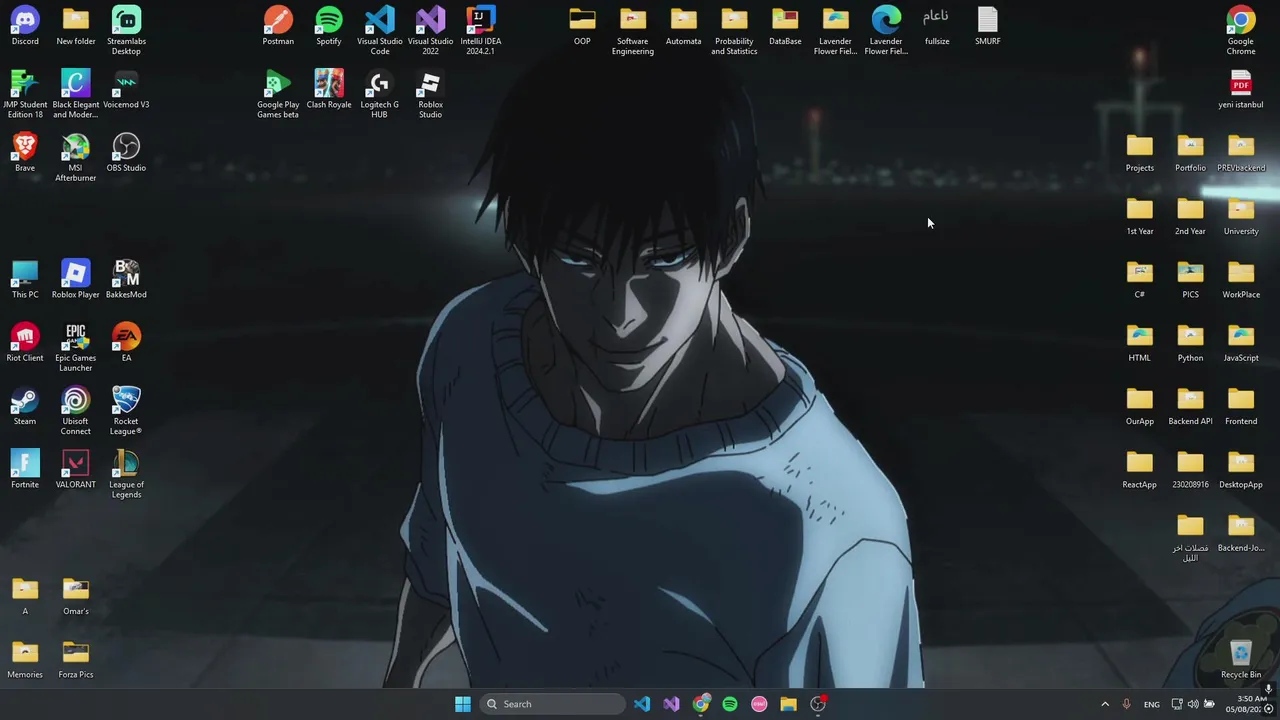Select the Forza Pics folder
This screenshot has width=1280, height=720.
[76, 660]
